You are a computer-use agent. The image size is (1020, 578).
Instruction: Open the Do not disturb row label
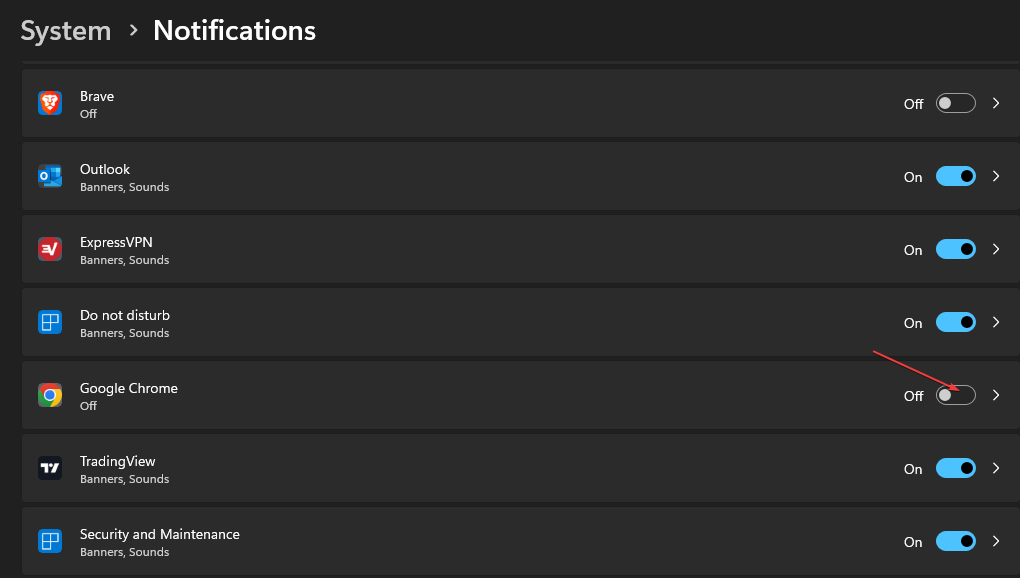pyautogui.click(x=125, y=315)
